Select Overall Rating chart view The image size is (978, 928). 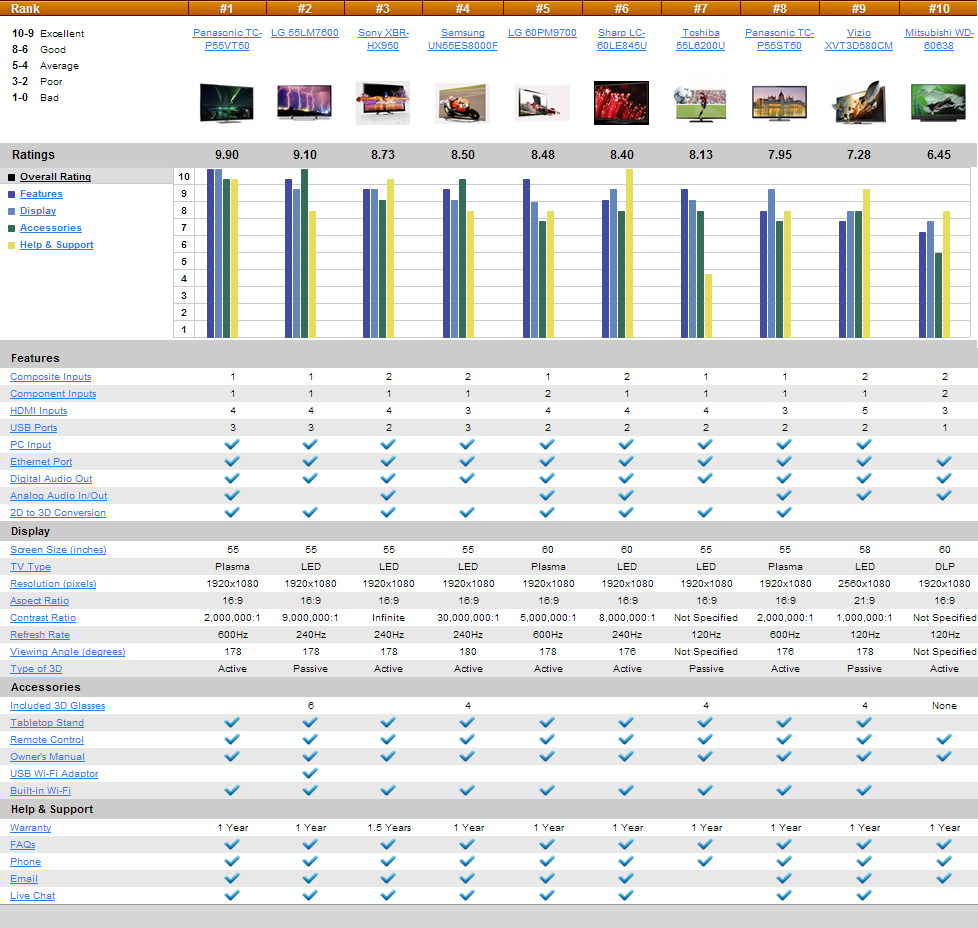[x=56, y=177]
